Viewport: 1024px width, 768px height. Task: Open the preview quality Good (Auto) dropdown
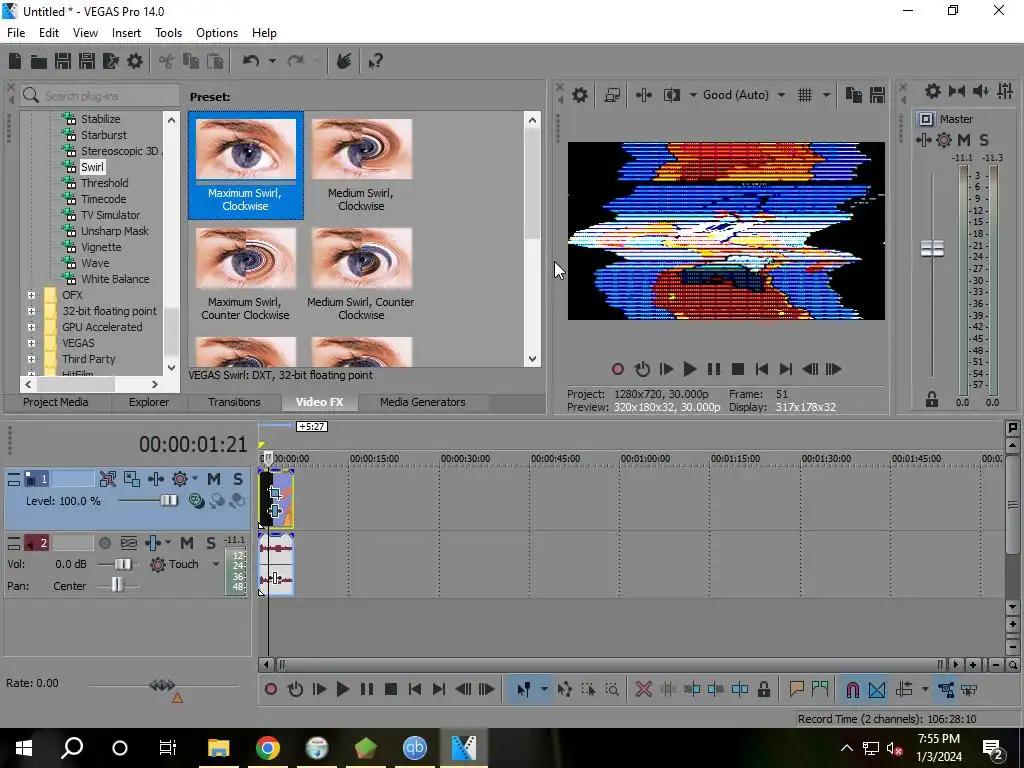point(781,95)
